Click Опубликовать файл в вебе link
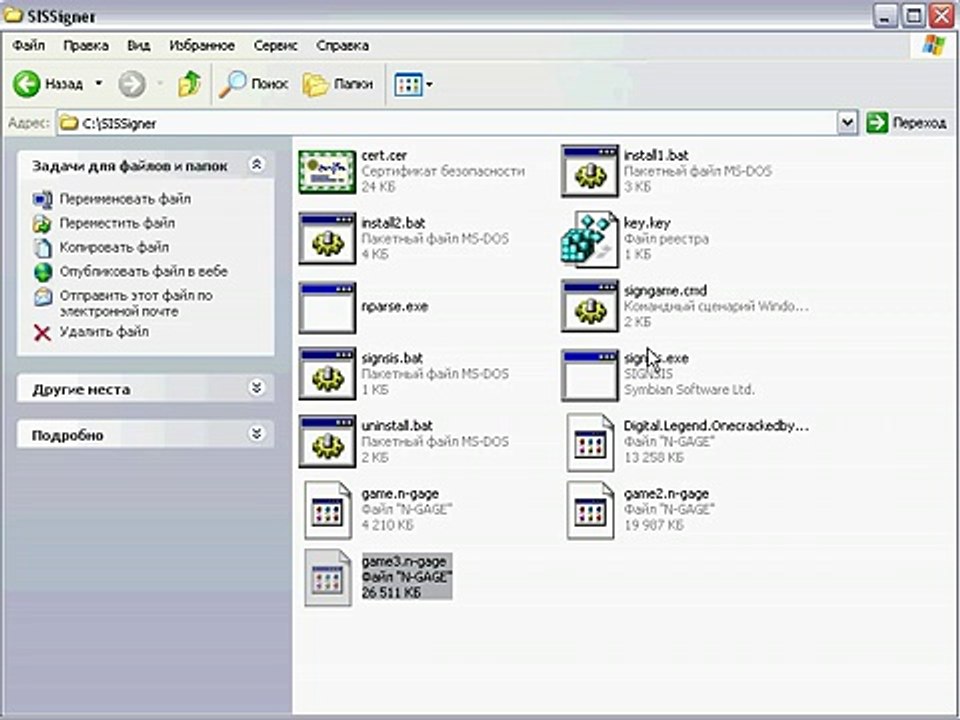The height and width of the screenshot is (720, 960). pos(143,271)
